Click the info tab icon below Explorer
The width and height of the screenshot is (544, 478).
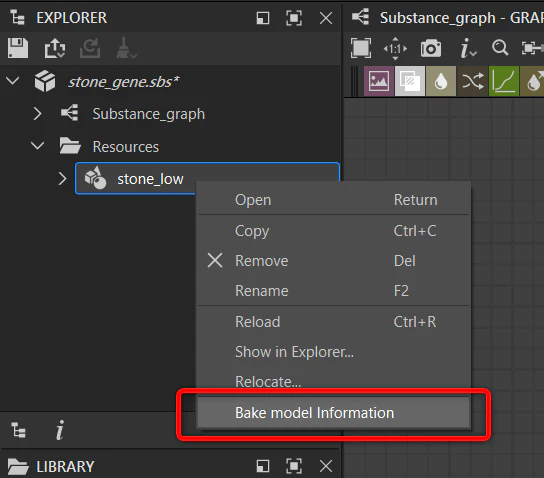point(60,430)
